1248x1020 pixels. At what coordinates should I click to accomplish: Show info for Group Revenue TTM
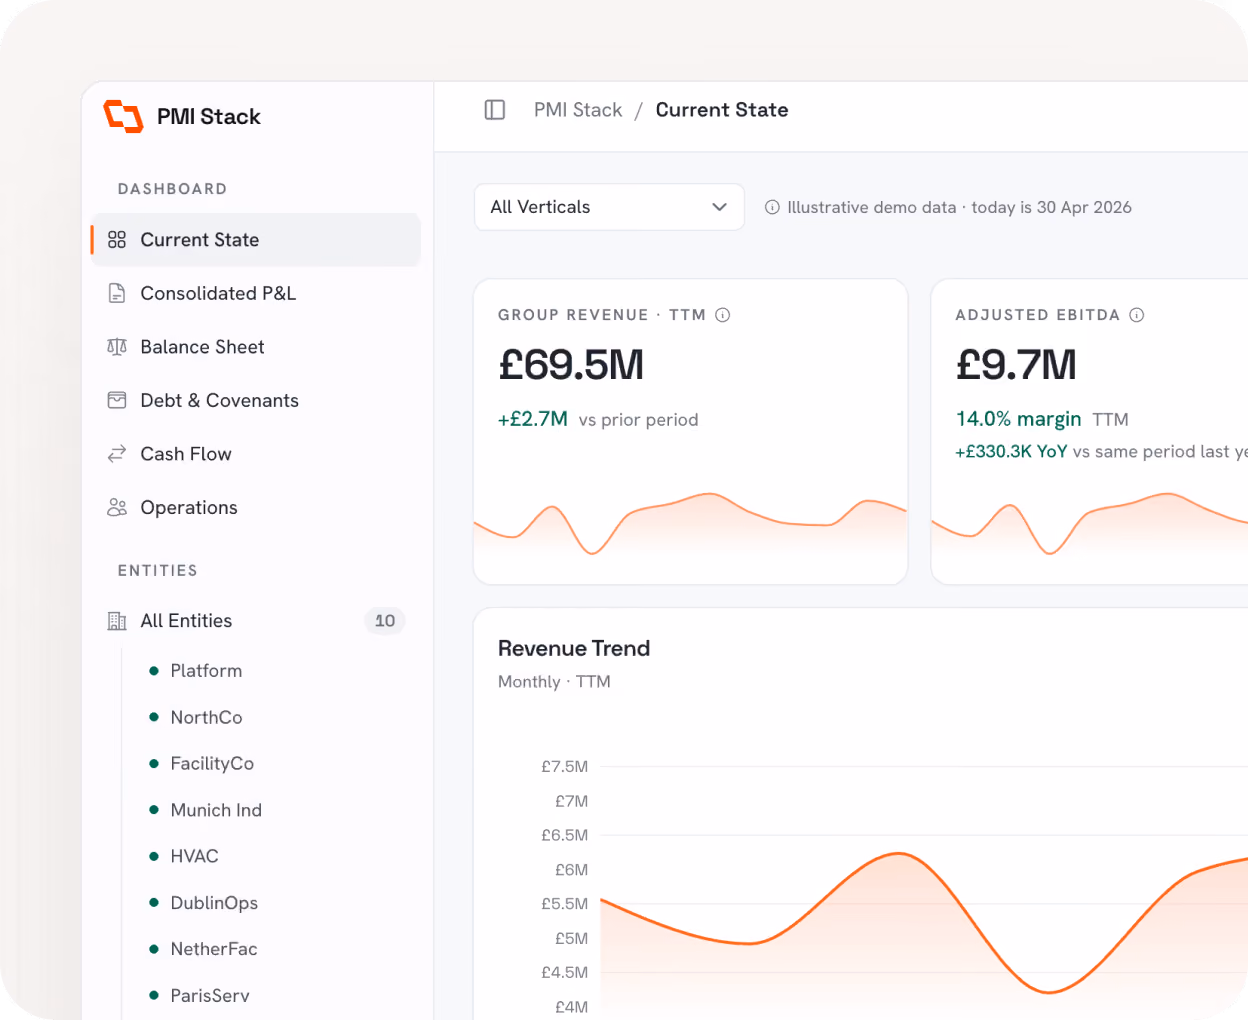pyautogui.click(x=723, y=315)
